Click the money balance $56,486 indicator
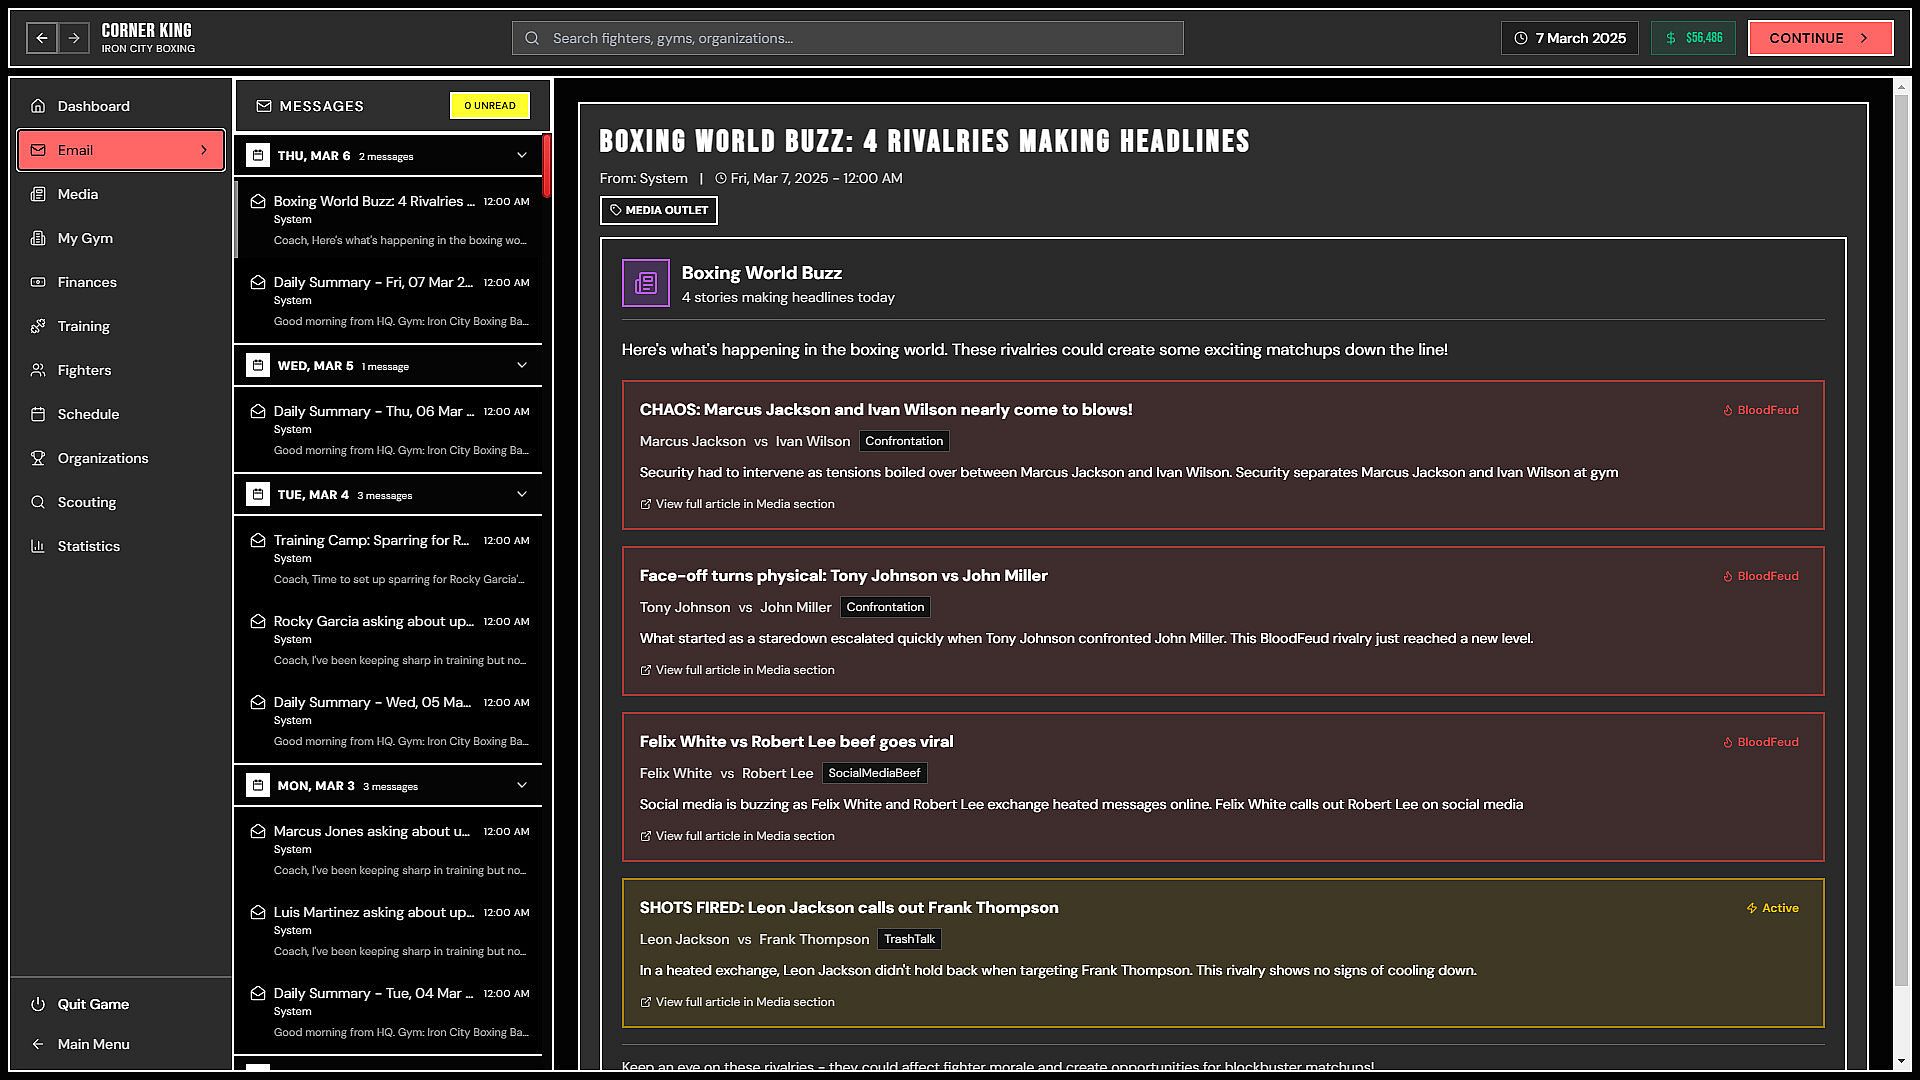The height and width of the screenshot is (1080, 1920). (x=1693, y=38)
